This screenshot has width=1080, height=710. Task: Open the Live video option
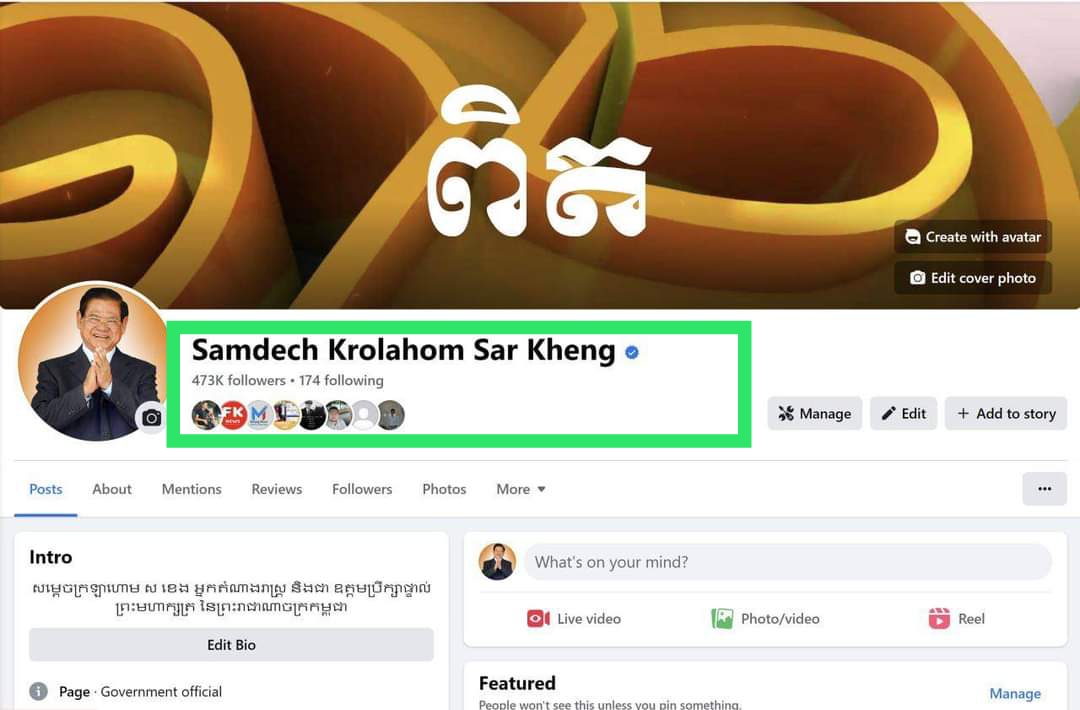pyautogui.click(x=573, y=618)
